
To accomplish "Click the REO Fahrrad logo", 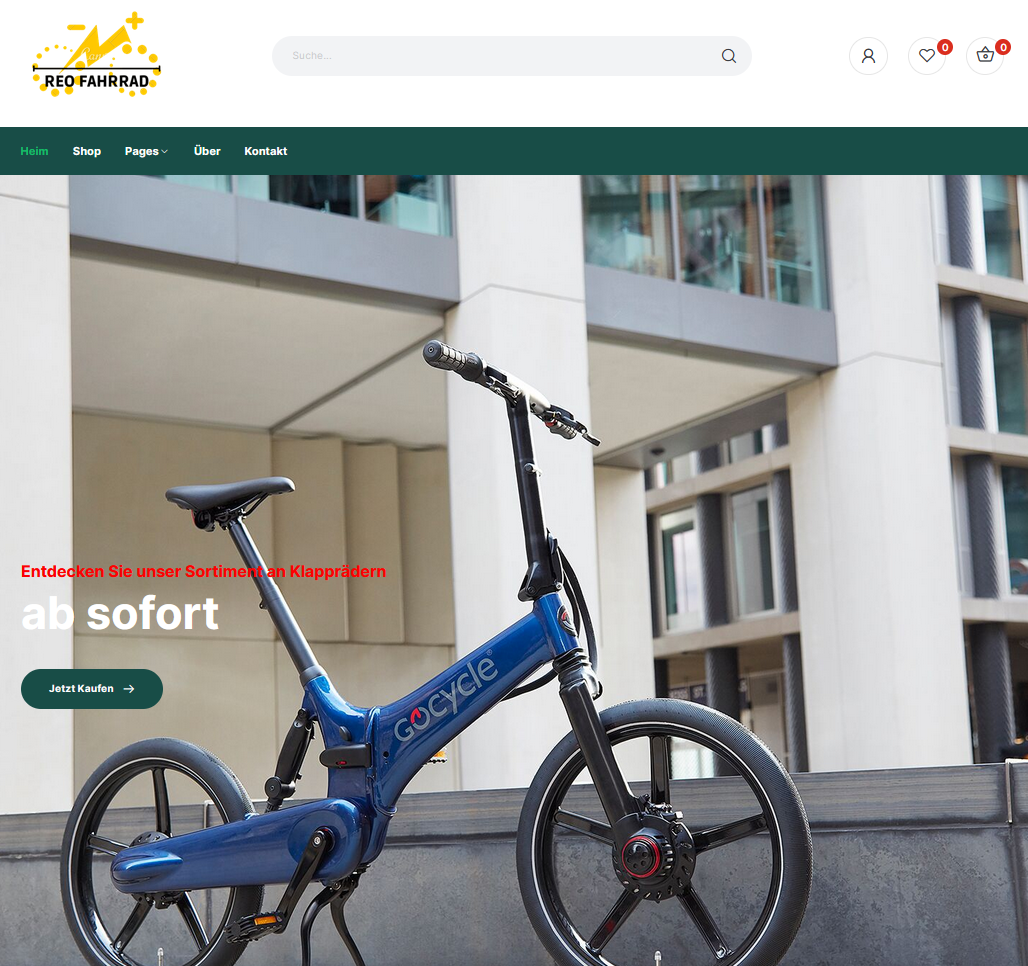I will [96, 55].
